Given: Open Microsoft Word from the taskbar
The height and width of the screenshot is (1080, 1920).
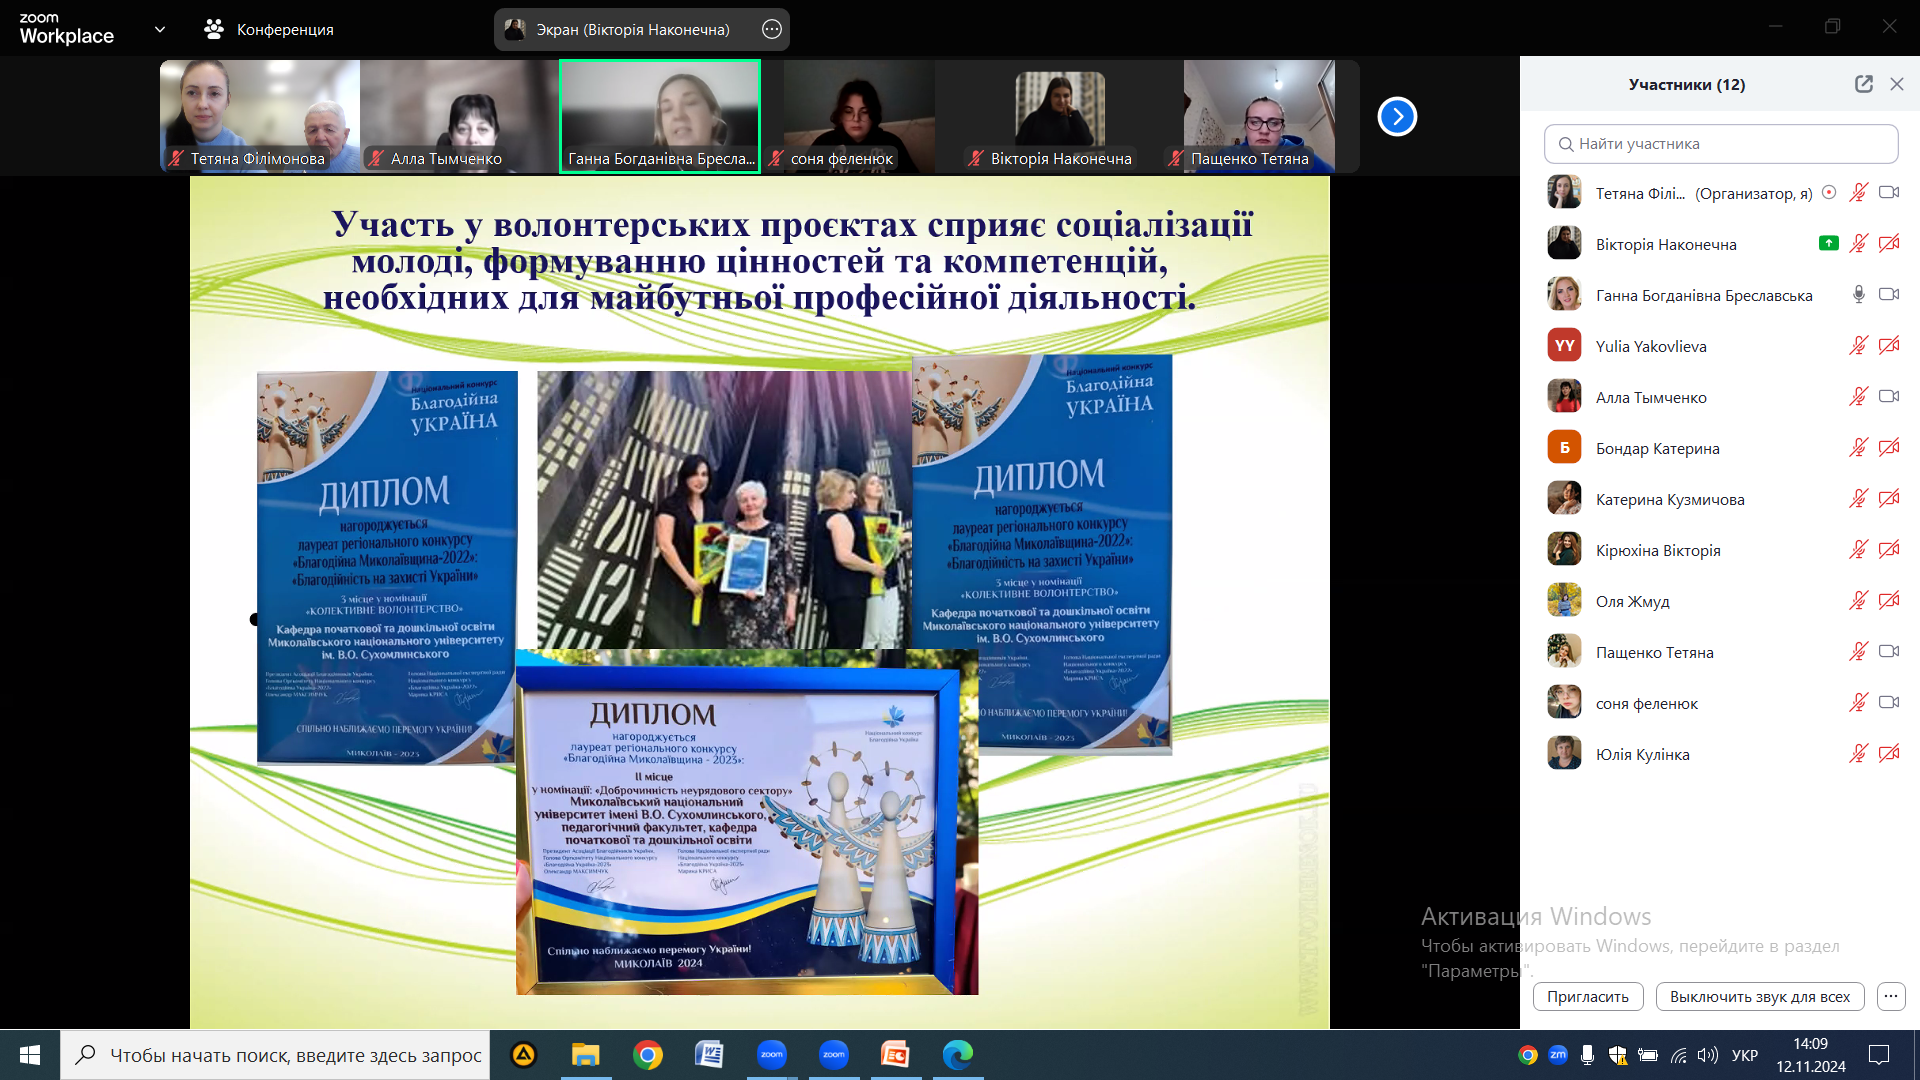Looking at the screenshot, I should click(709, 1055).
